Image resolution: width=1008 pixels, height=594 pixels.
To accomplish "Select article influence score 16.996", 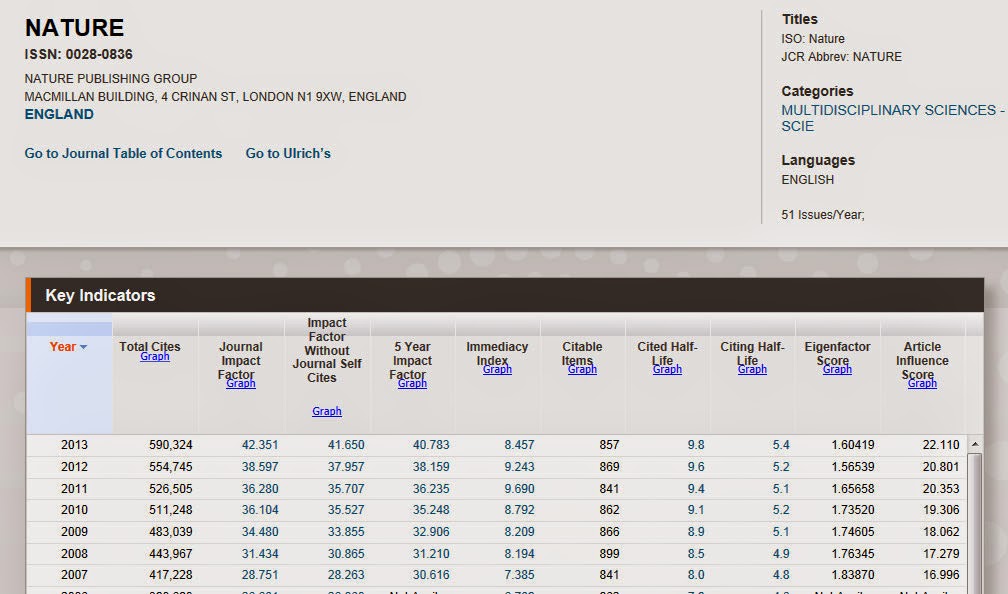I will 940,575.
